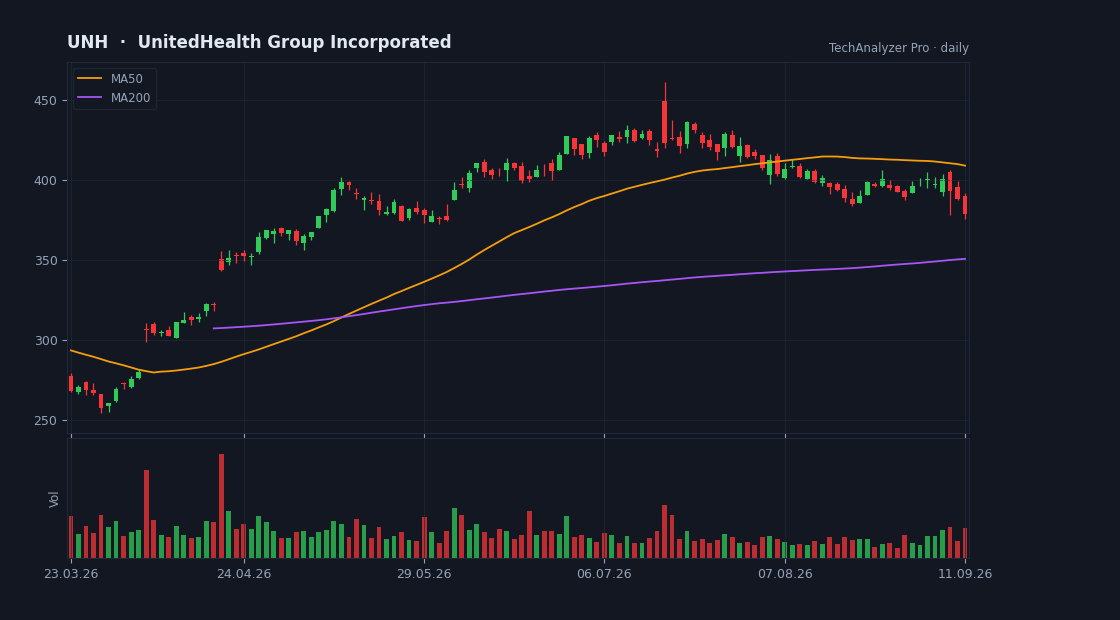The height and width of the screenshot is (620, 1120).
Task: Click the 250 price axis label
Action: (45, 421)
